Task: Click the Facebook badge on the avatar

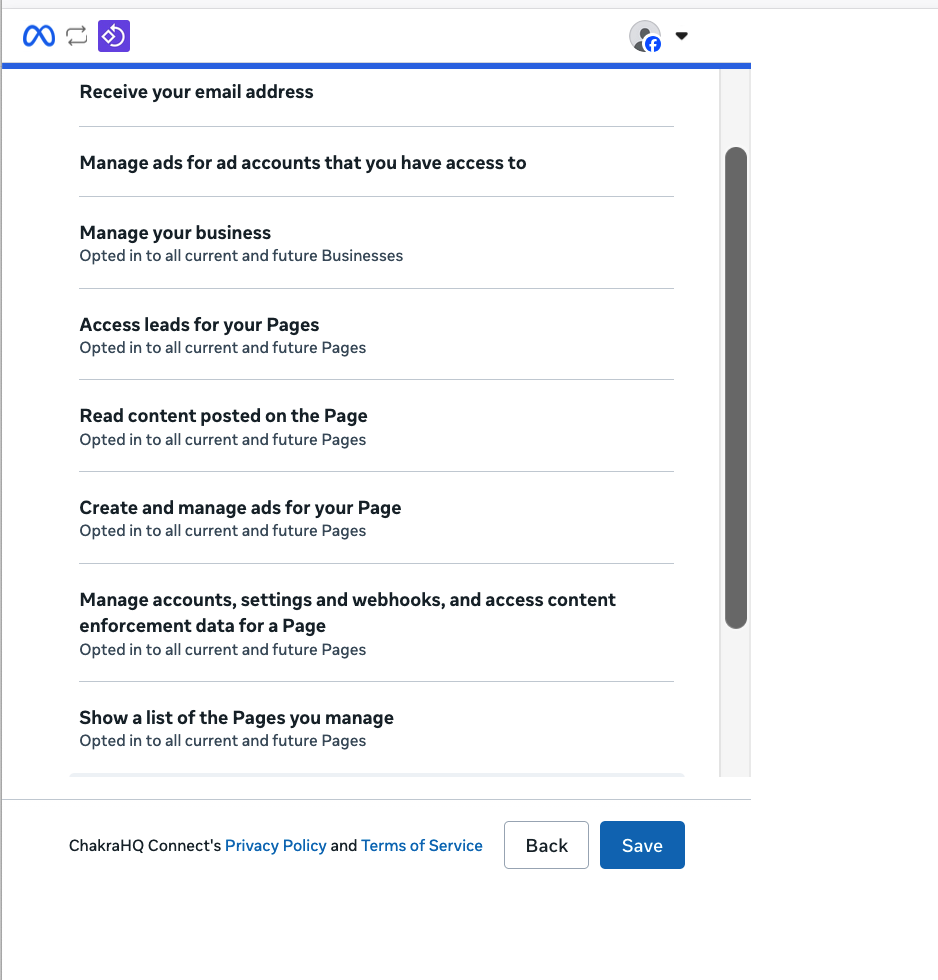Action: coord(653,44)
